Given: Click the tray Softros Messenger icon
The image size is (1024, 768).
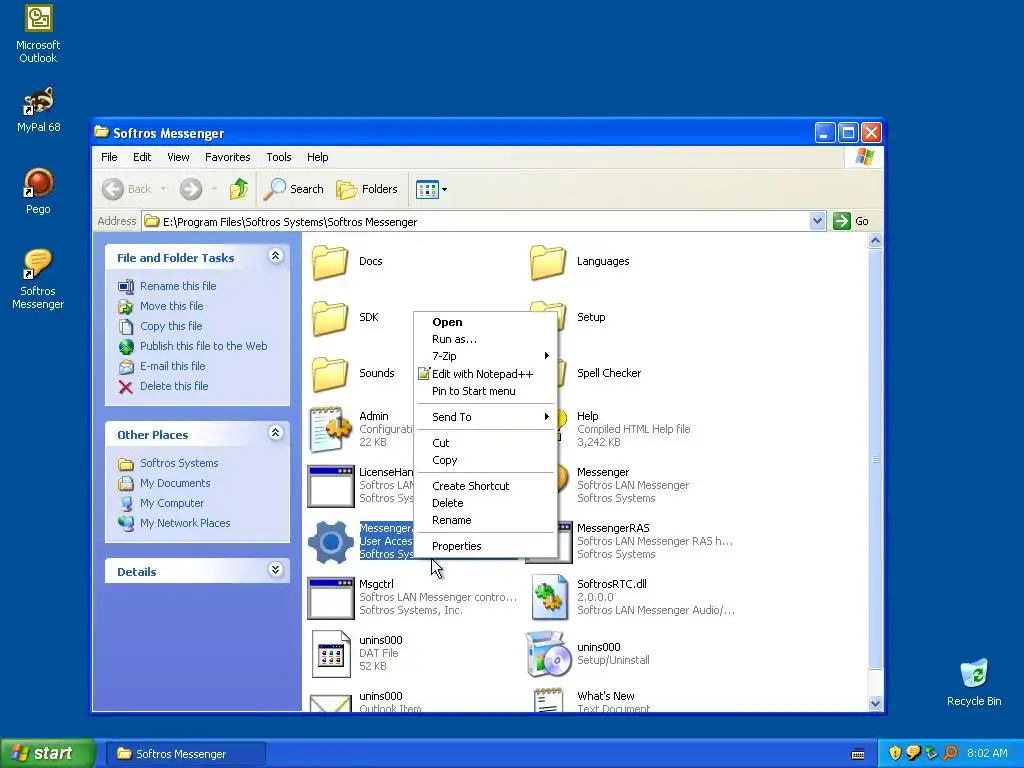Looking at the screenshot, I should pos(913,754).
